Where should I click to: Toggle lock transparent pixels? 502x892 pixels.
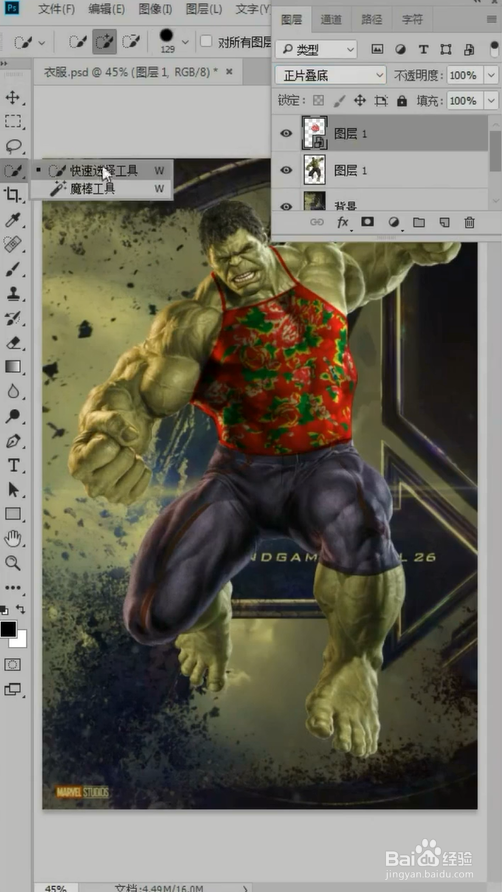click(318, 101)
